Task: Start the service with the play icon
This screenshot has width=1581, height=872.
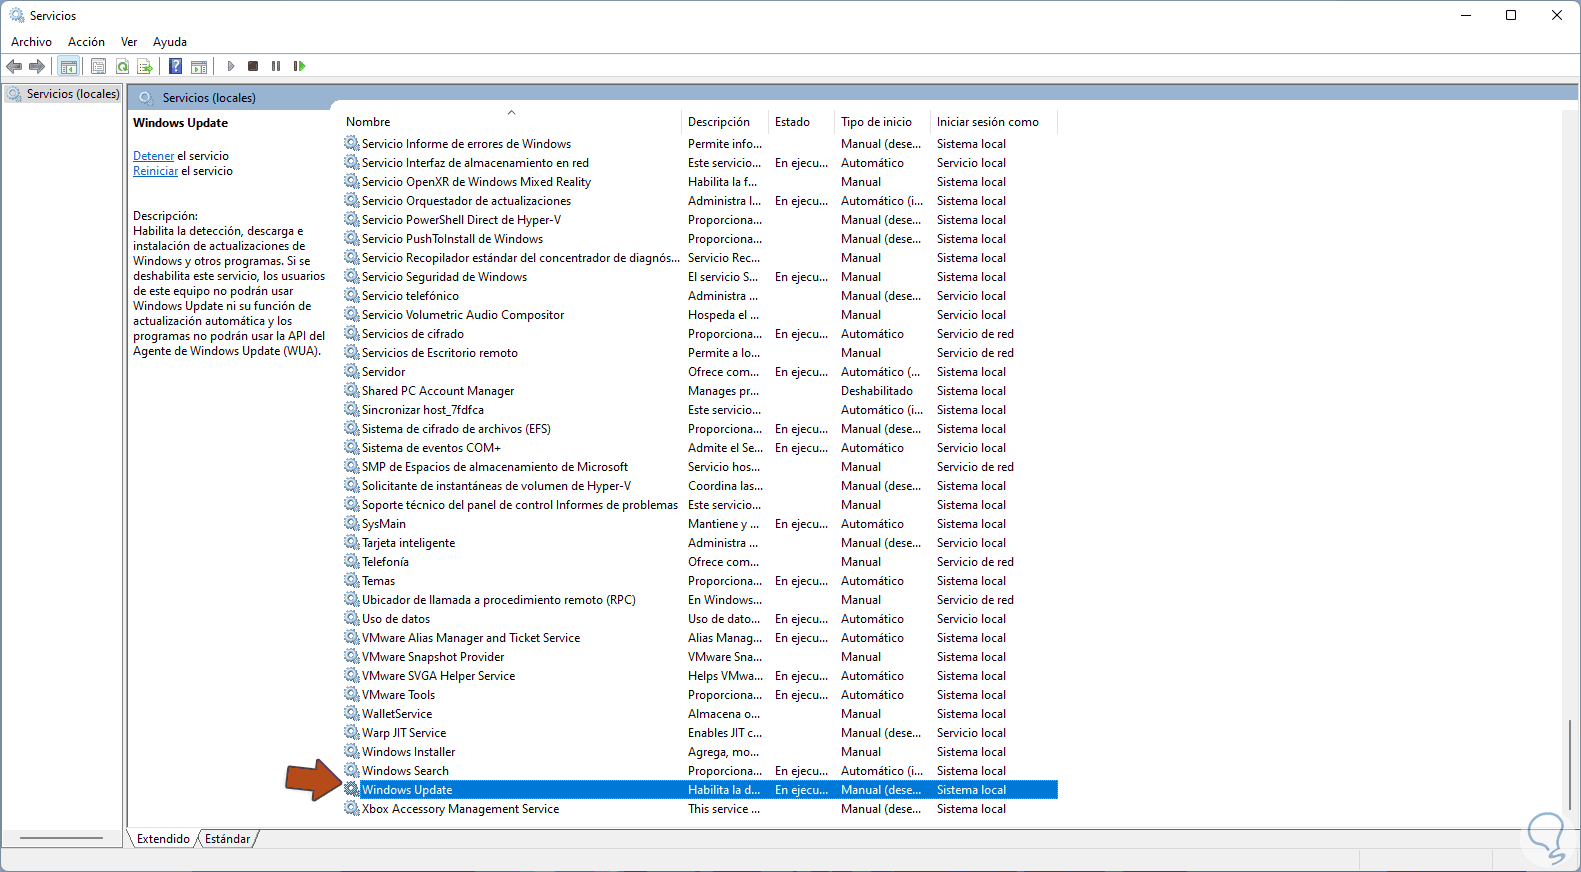Action: [231, 66]
